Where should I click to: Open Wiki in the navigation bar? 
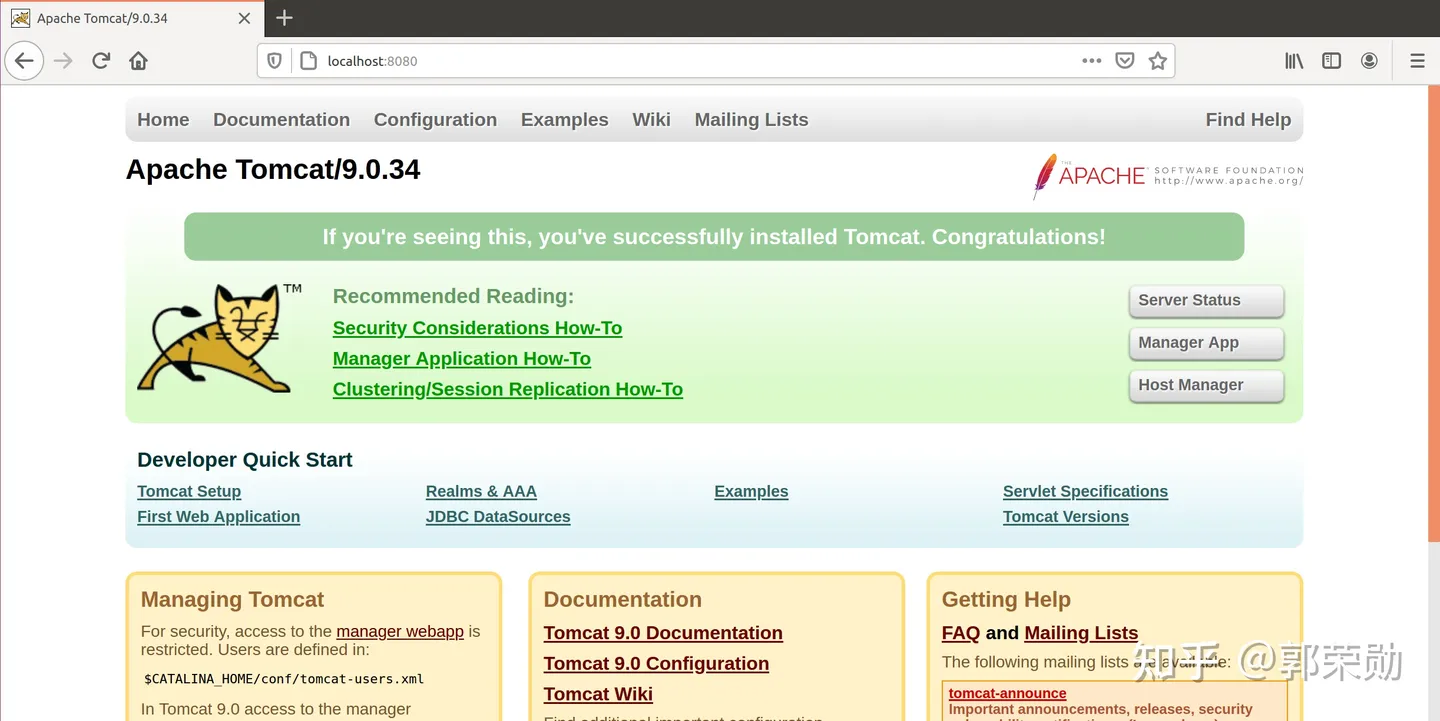(651, 120)
